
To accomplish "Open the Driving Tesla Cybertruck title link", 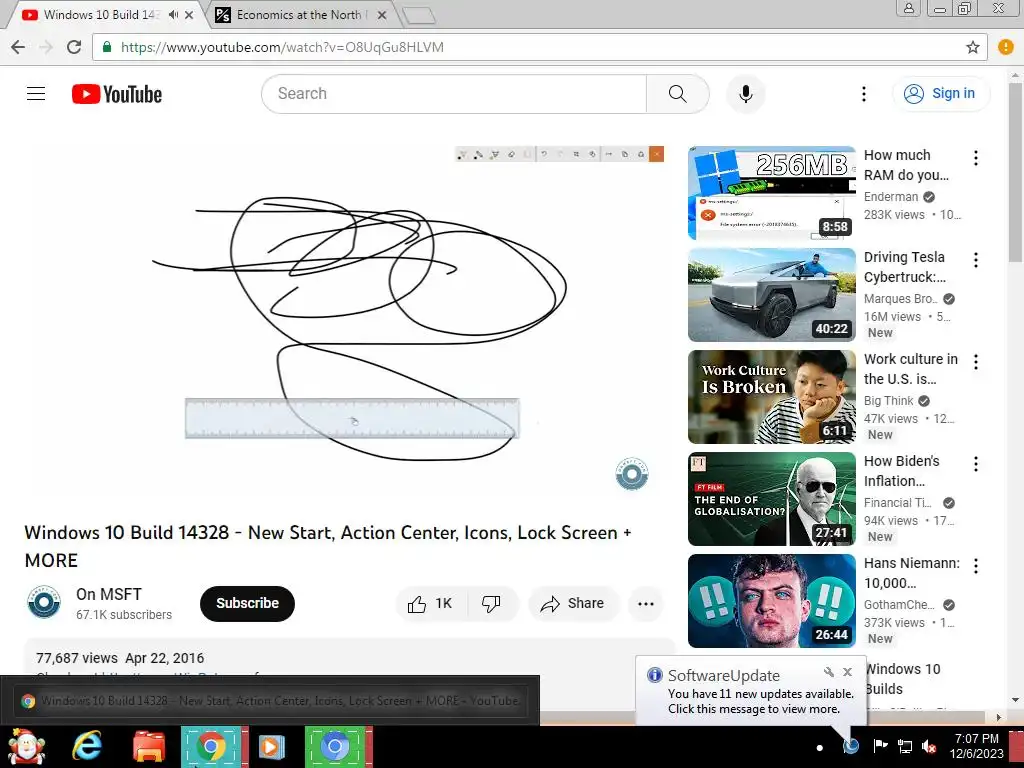I will [x=904, y=266].
